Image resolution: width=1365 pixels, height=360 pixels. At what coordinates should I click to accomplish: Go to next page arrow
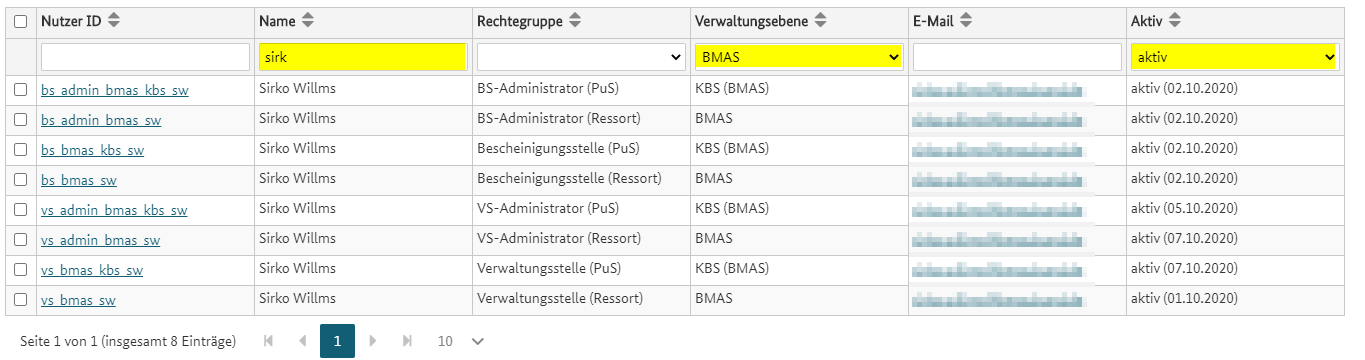coord(373,341)
